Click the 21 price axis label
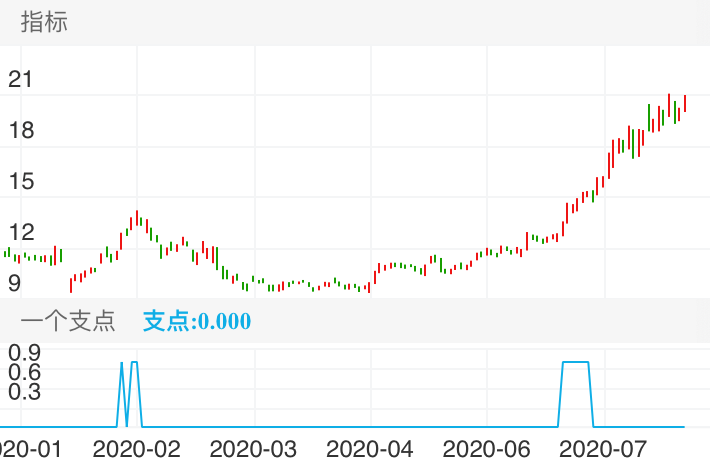The height and width of the screenshot is (472, 710). click(20, 80)
